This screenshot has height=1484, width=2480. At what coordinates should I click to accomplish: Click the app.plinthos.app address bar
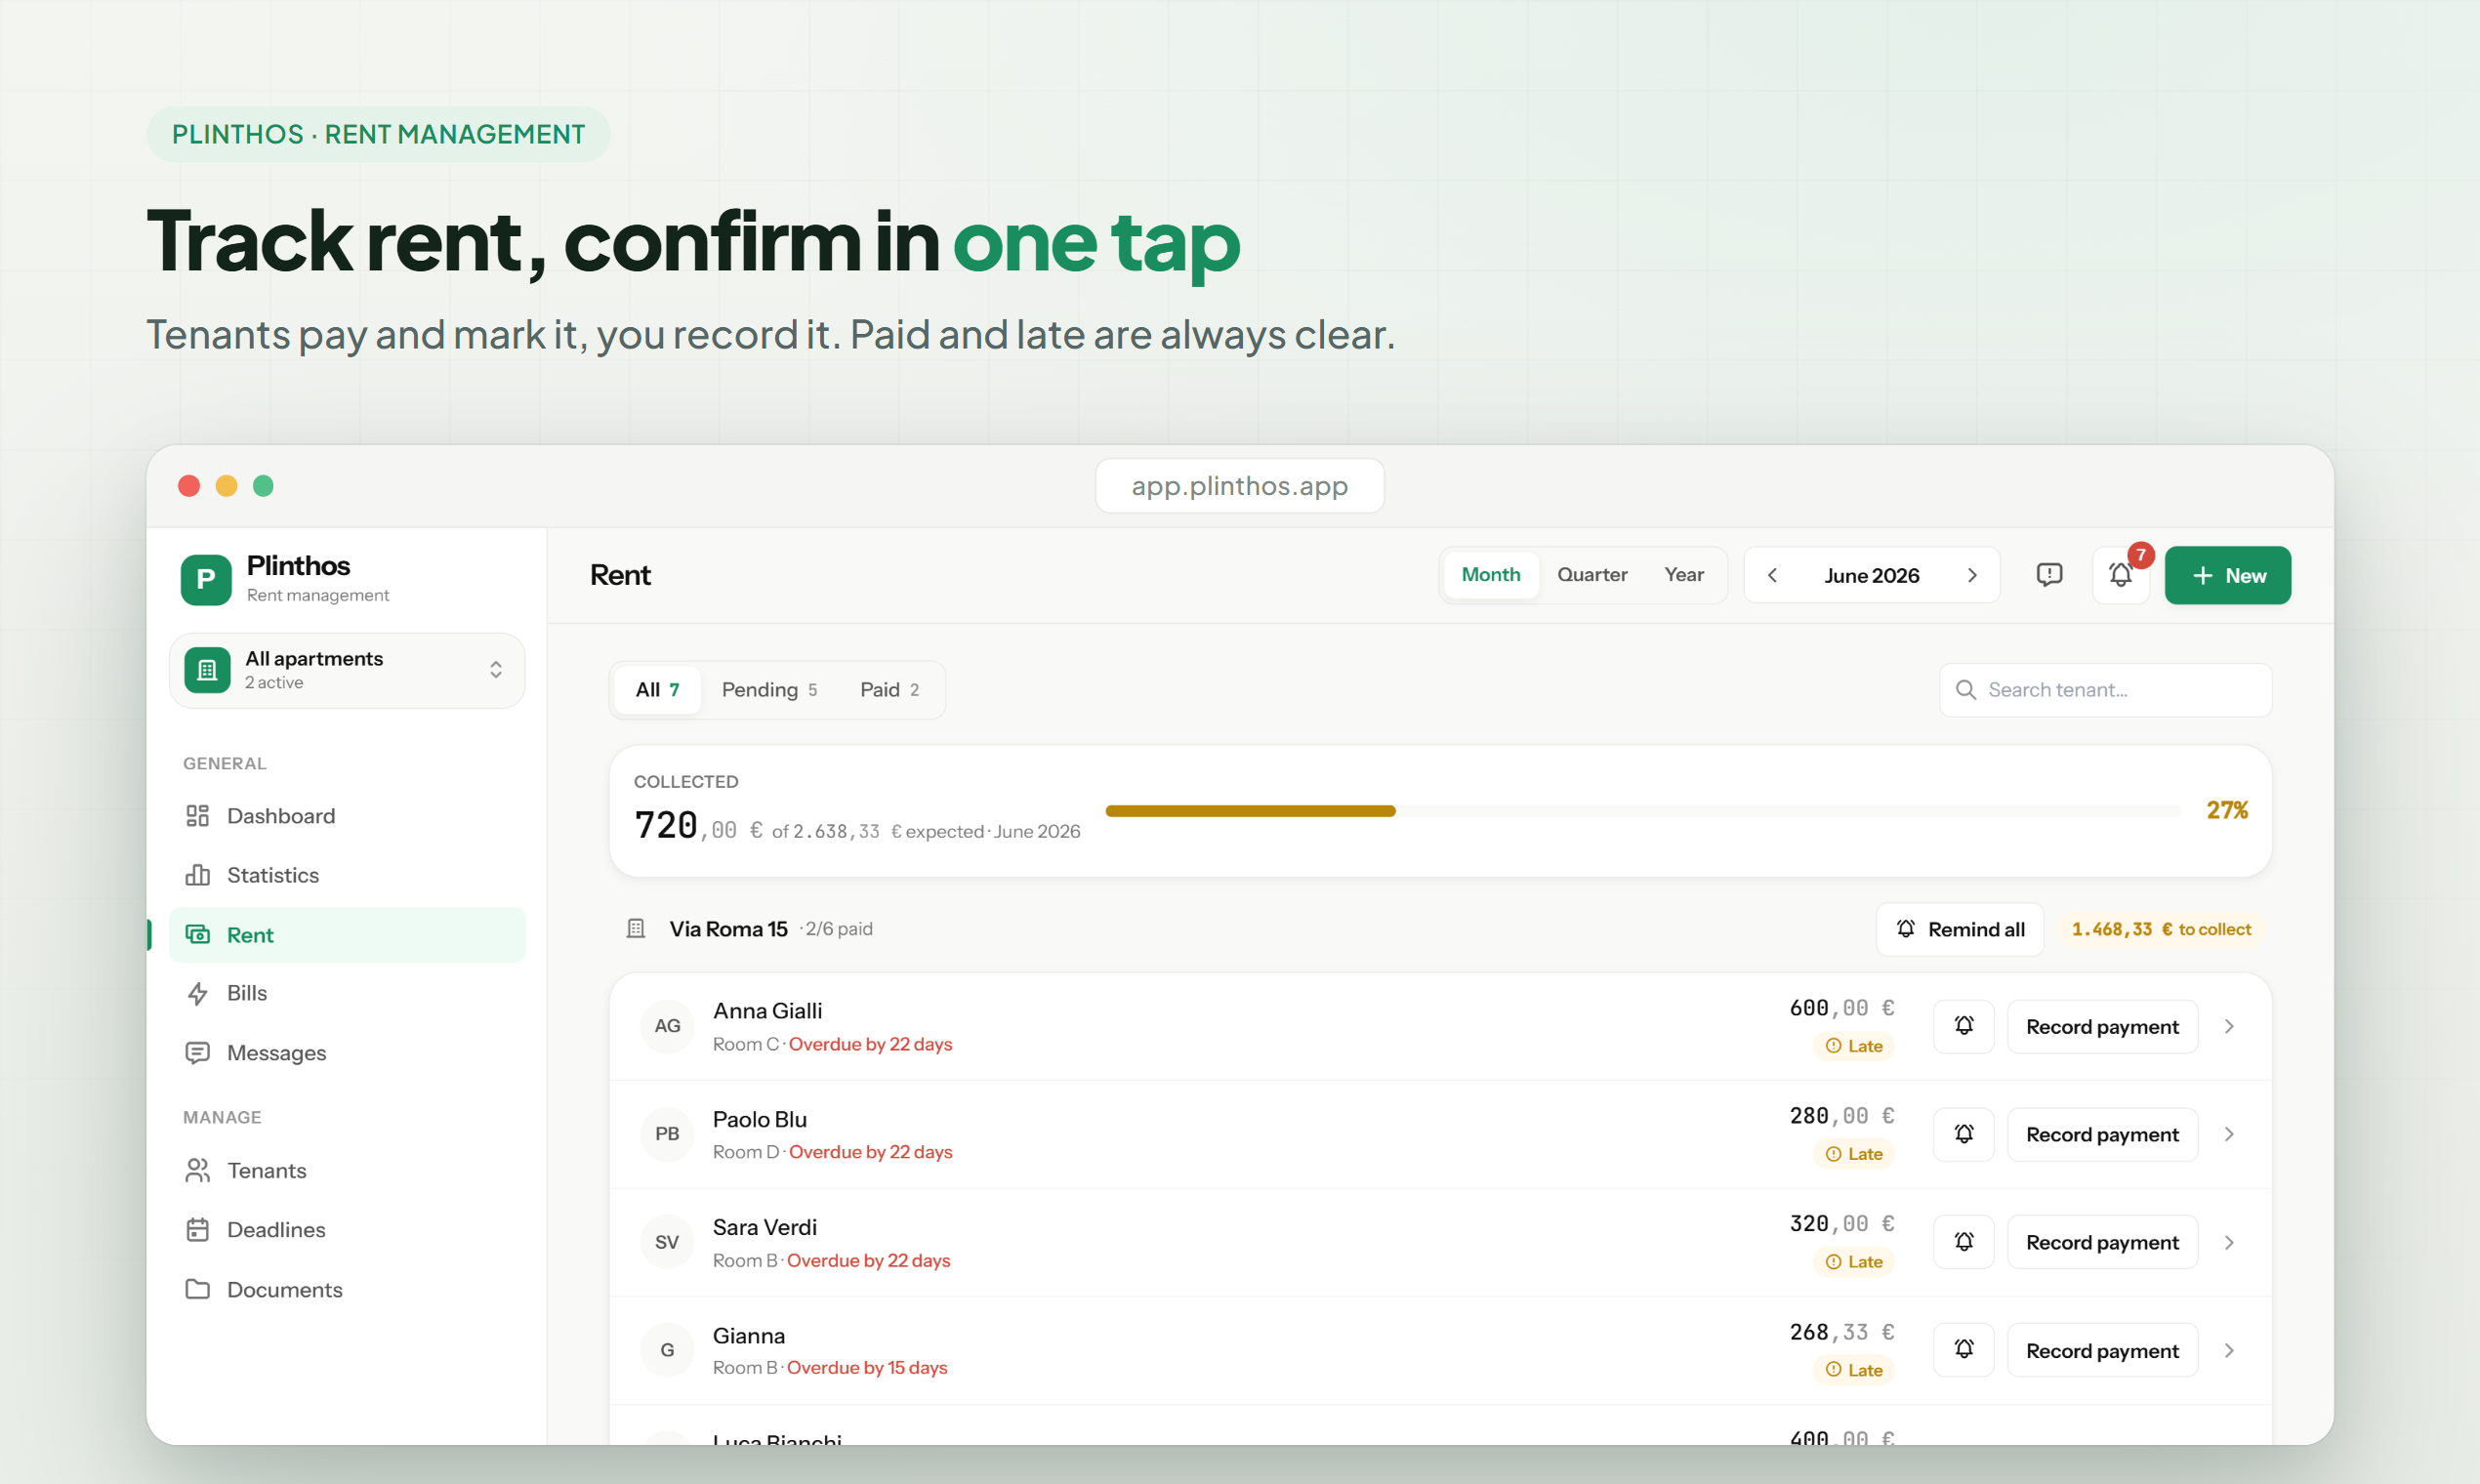1239,486
